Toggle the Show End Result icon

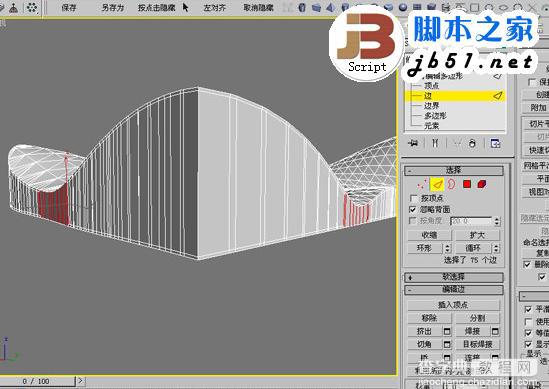pos(435,143)
